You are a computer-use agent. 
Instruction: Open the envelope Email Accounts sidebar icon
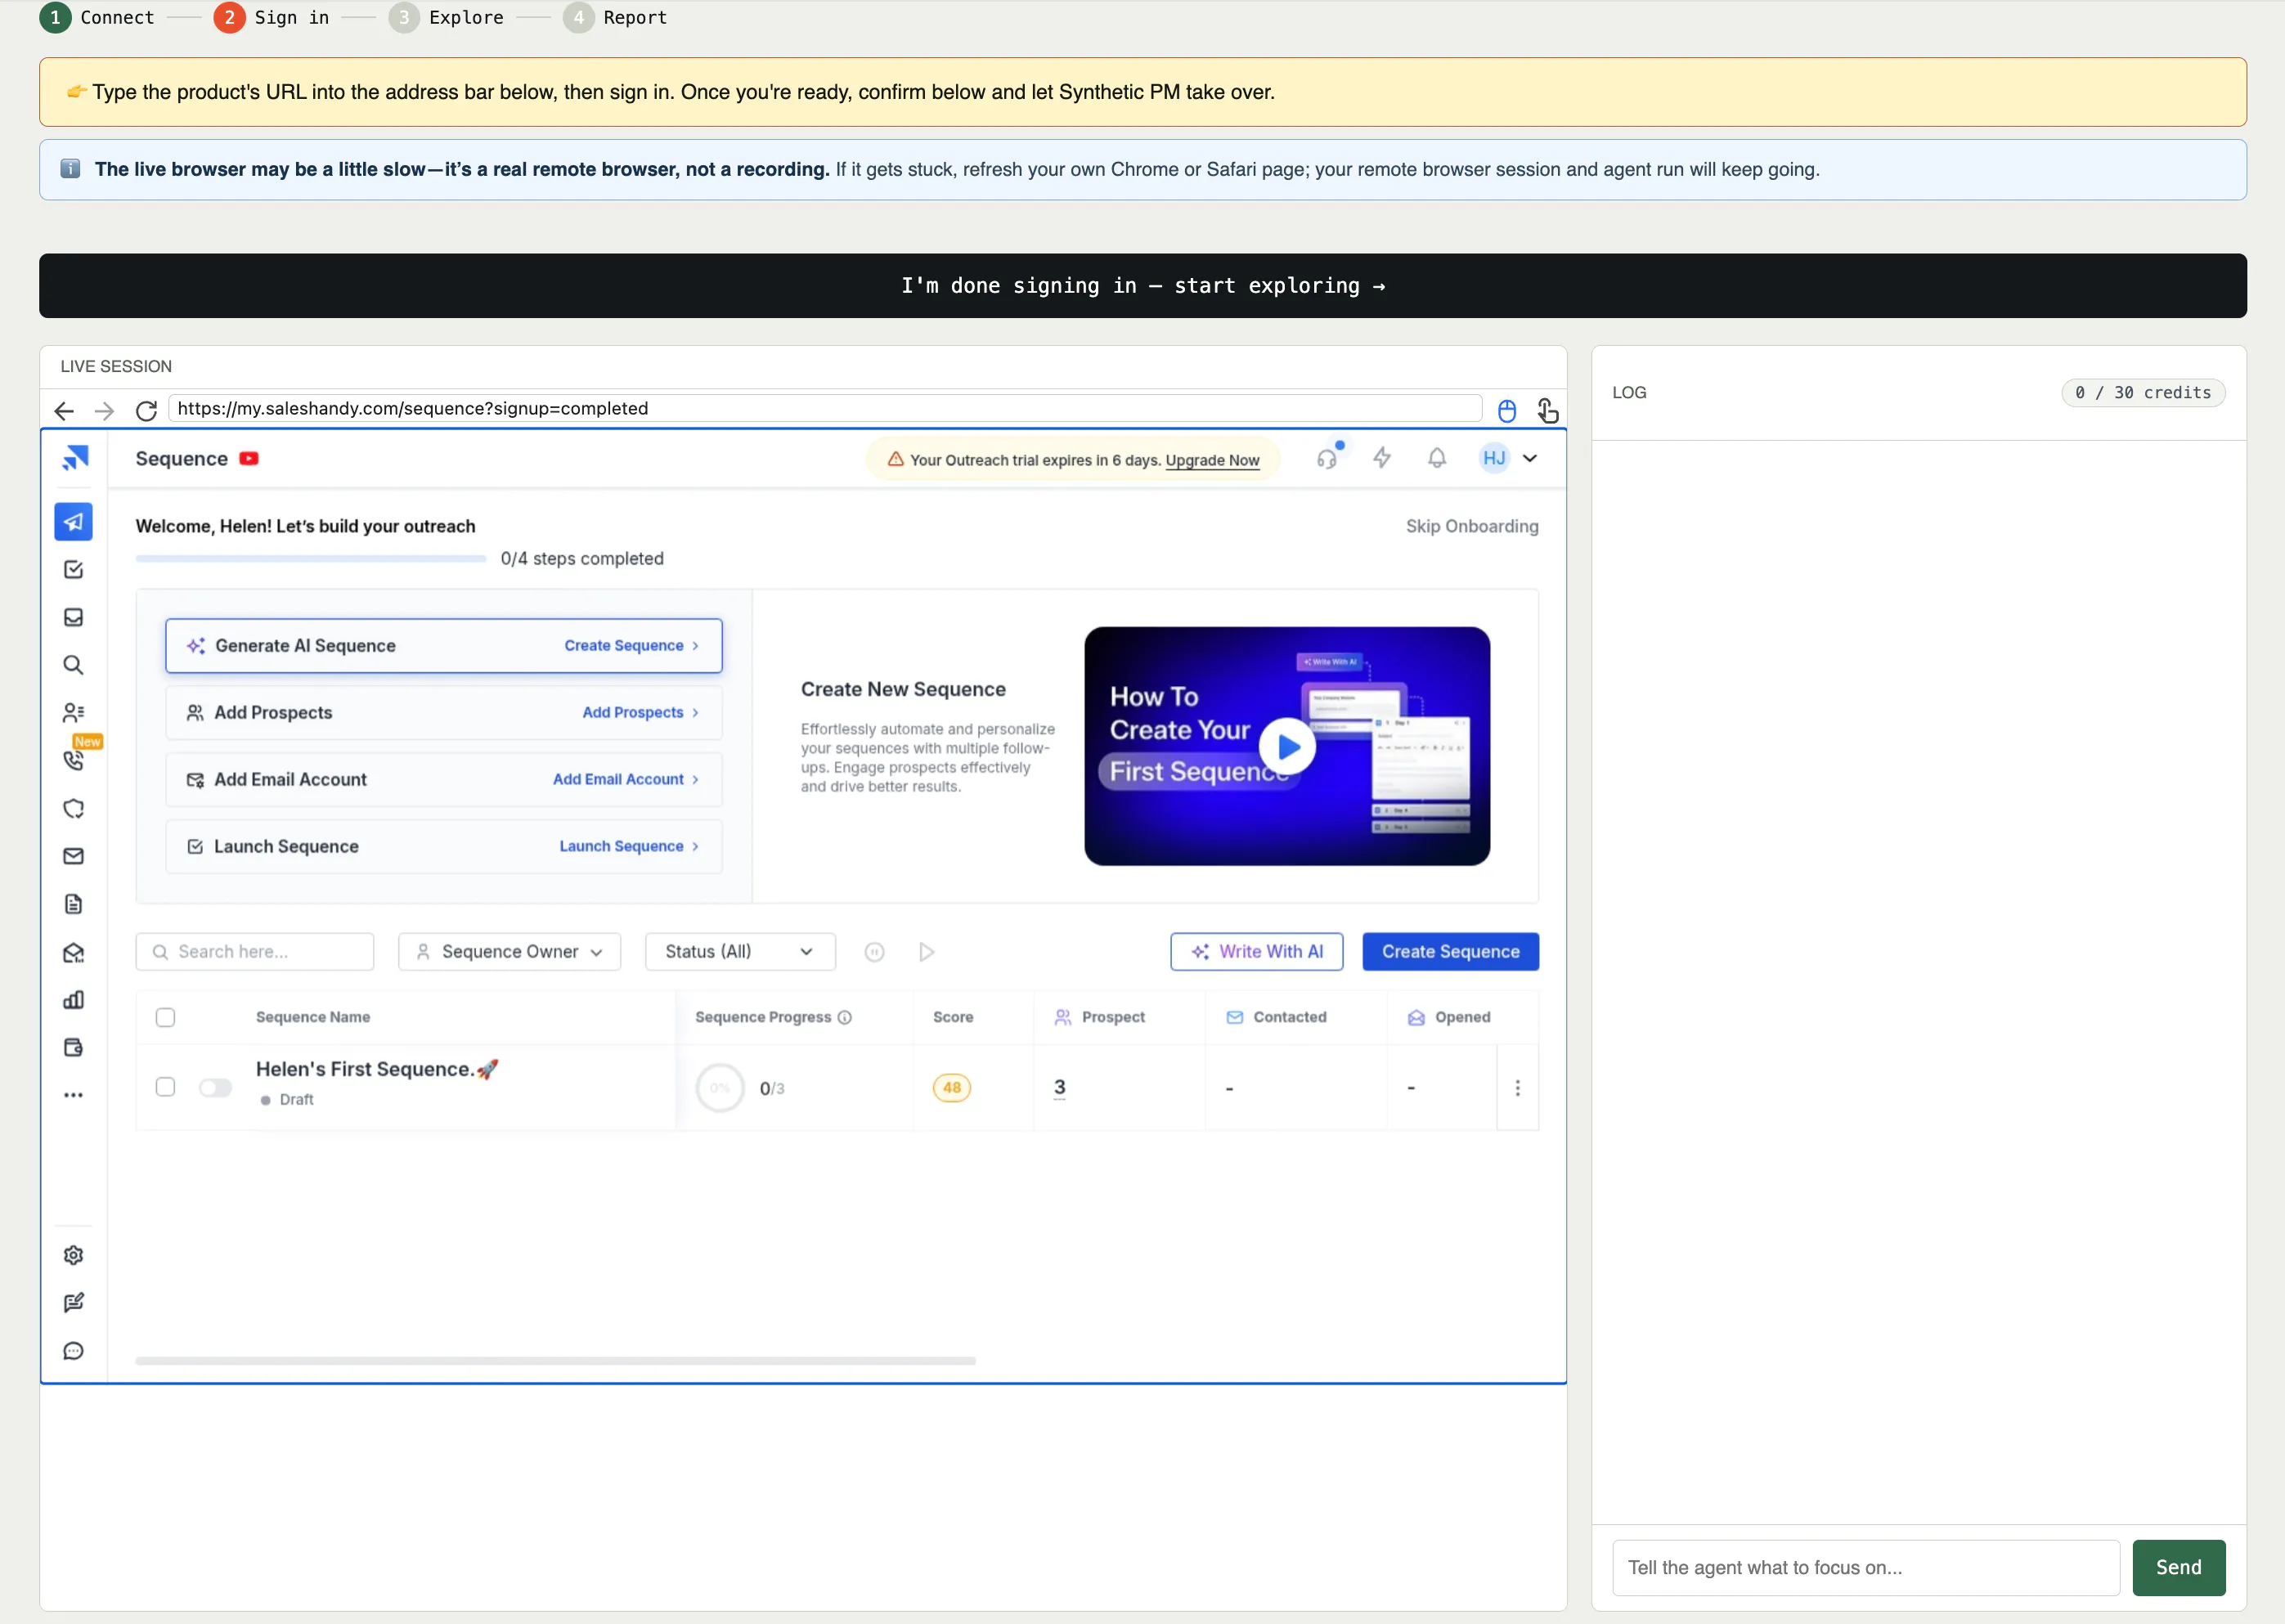(73, 856)
